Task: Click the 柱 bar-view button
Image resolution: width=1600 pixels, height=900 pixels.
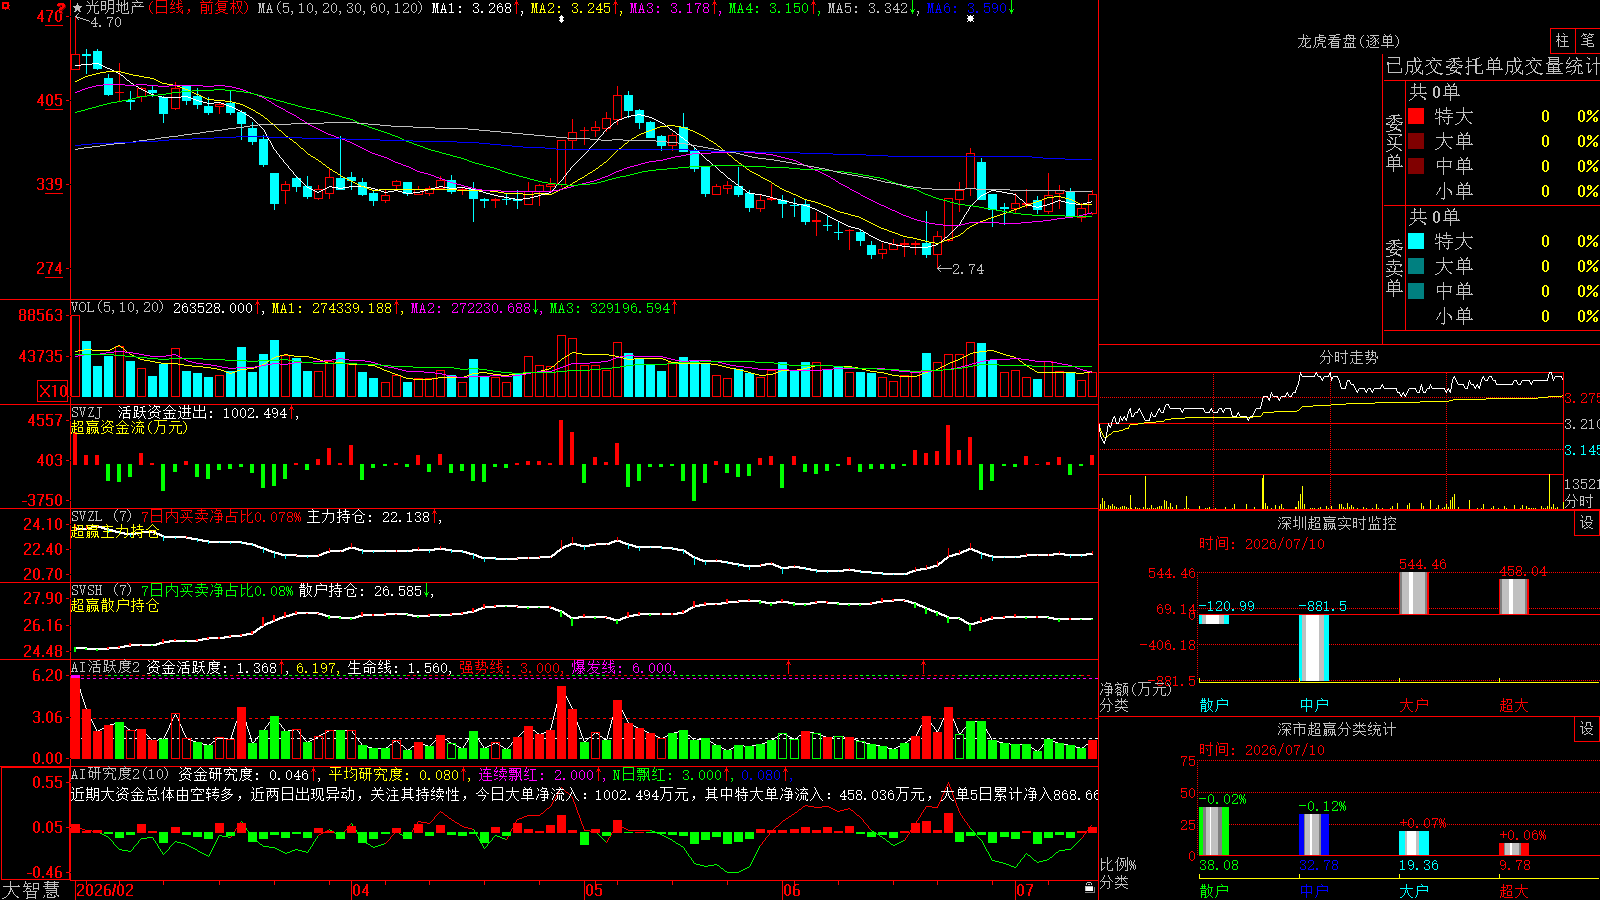Action: coord(1562,40)
